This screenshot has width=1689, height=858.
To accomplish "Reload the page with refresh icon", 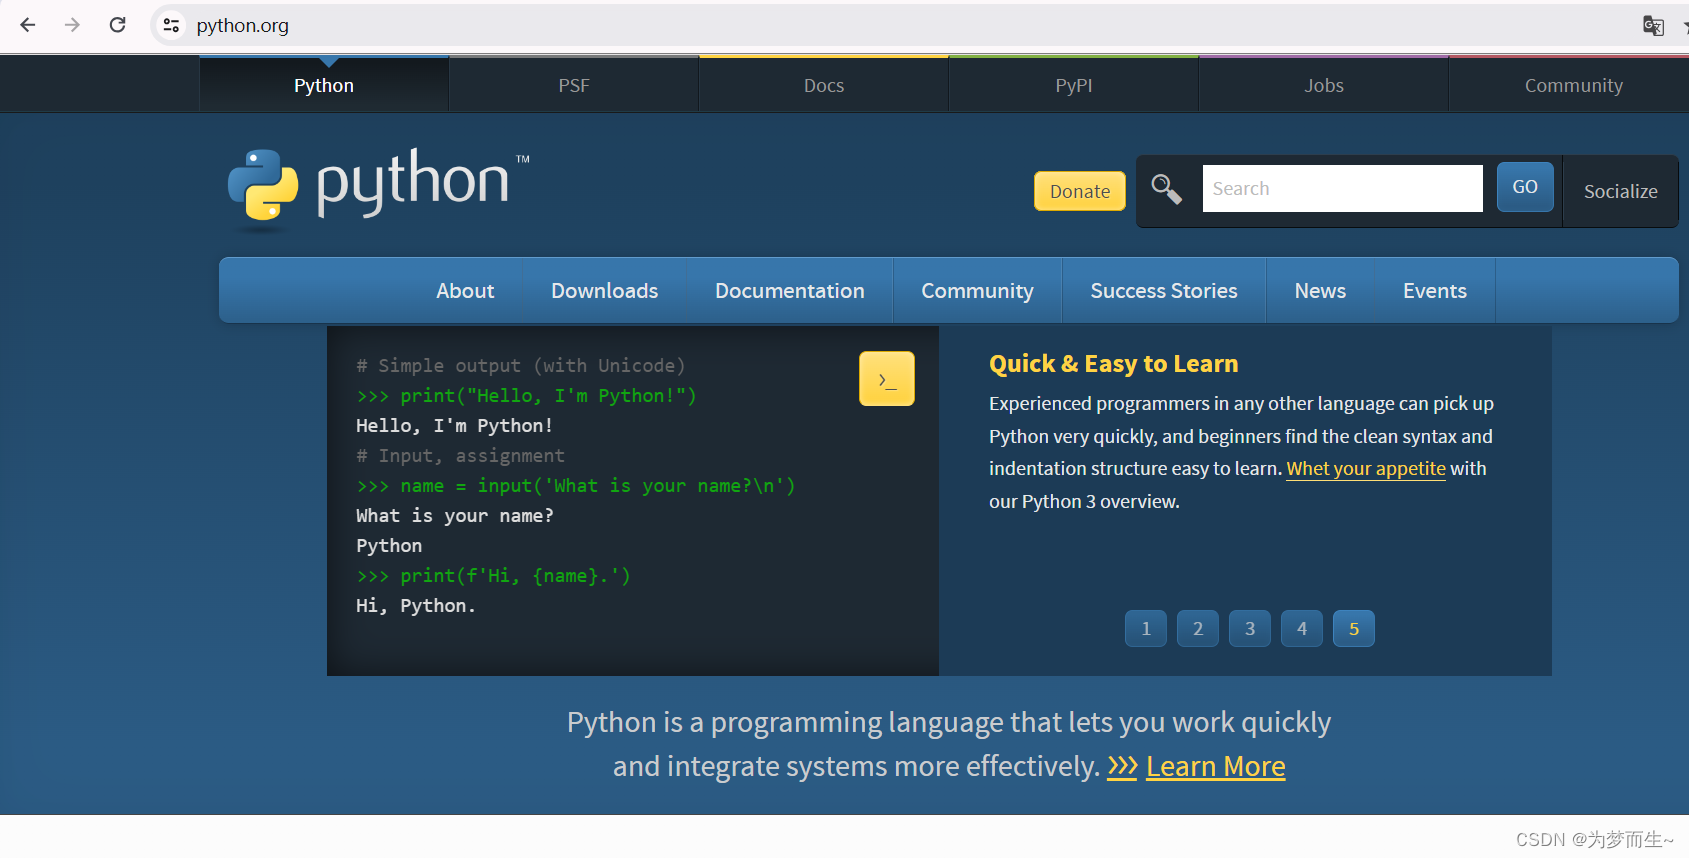I will pyautogui.click(x=117, y=25).
